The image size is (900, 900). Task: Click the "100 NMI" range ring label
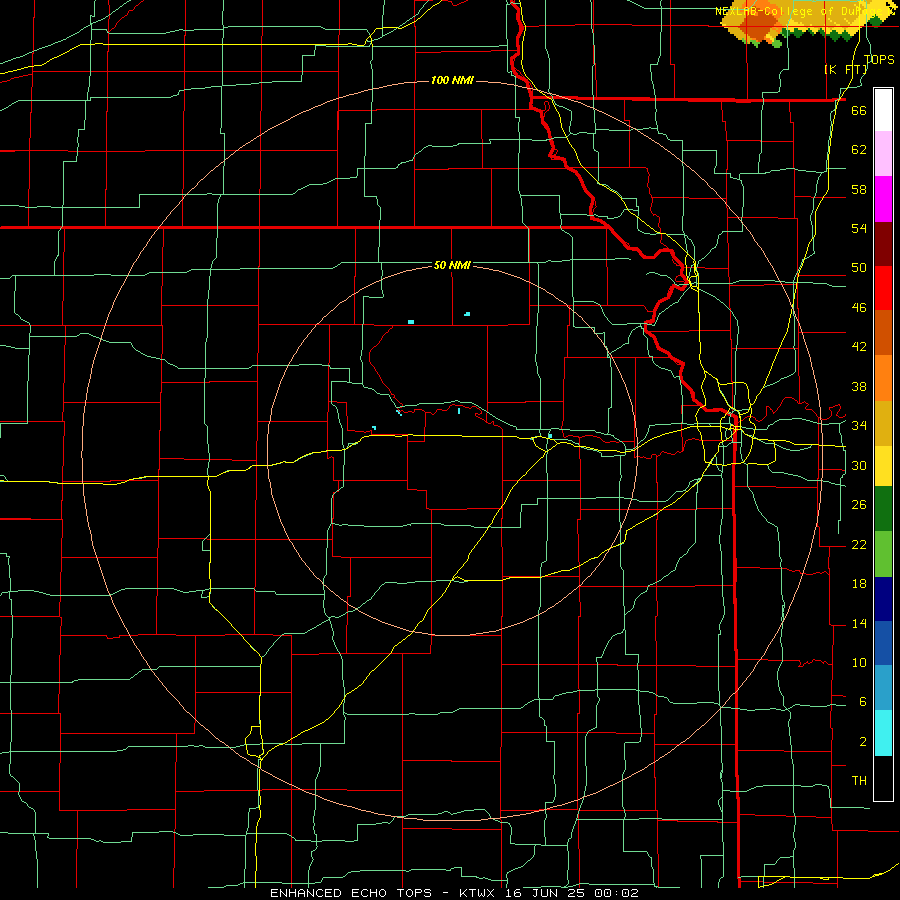(x=452, y=80)
